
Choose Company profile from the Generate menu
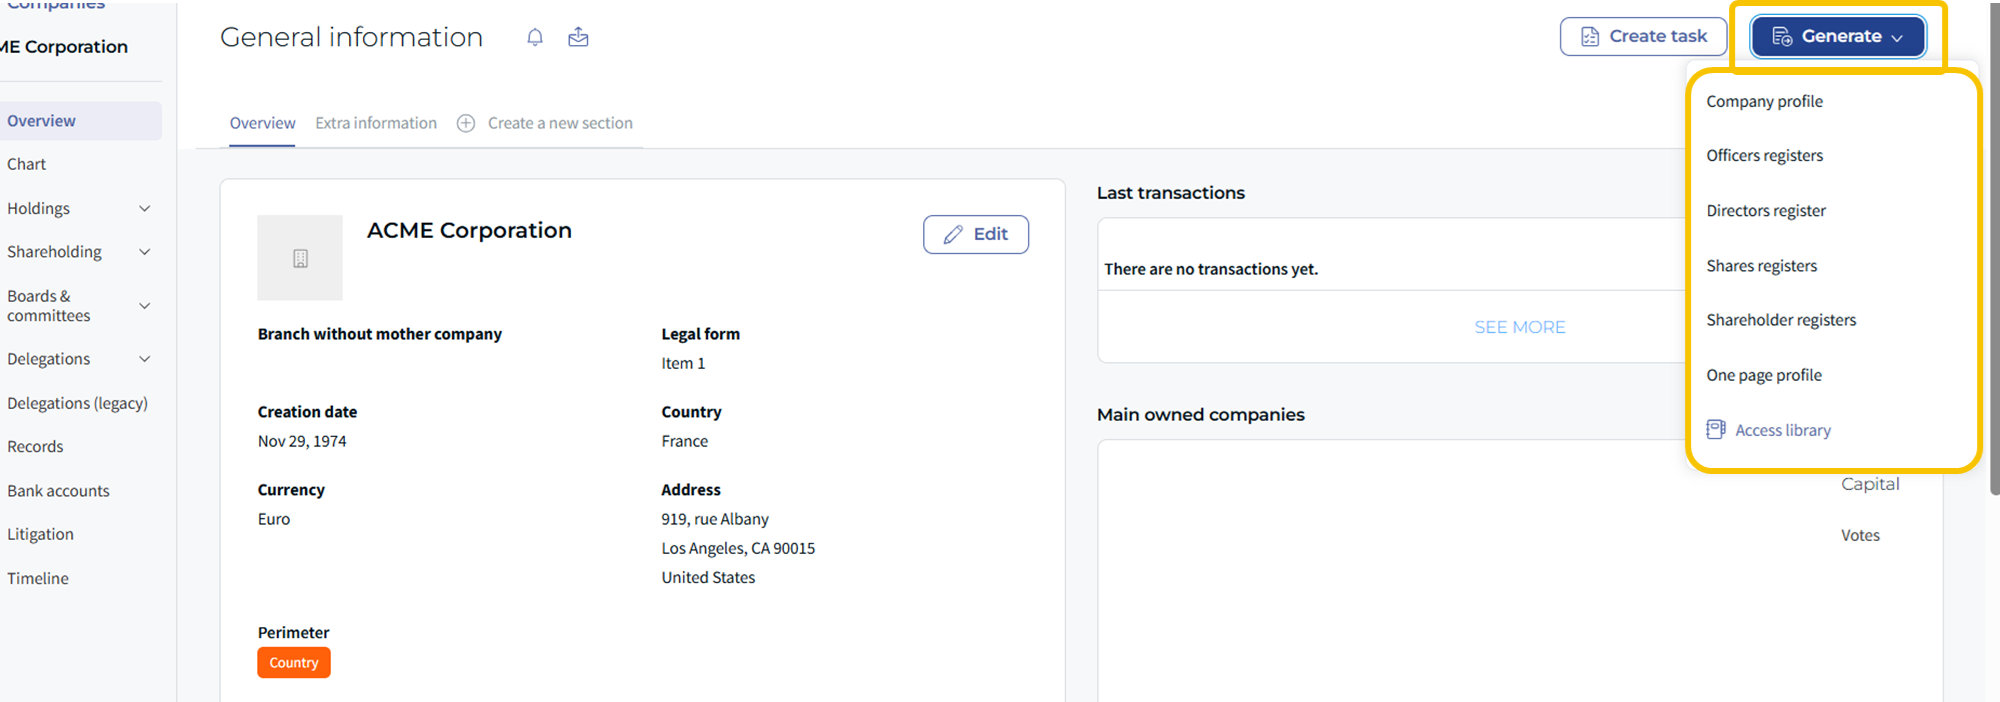click(x=1764, y=101)
